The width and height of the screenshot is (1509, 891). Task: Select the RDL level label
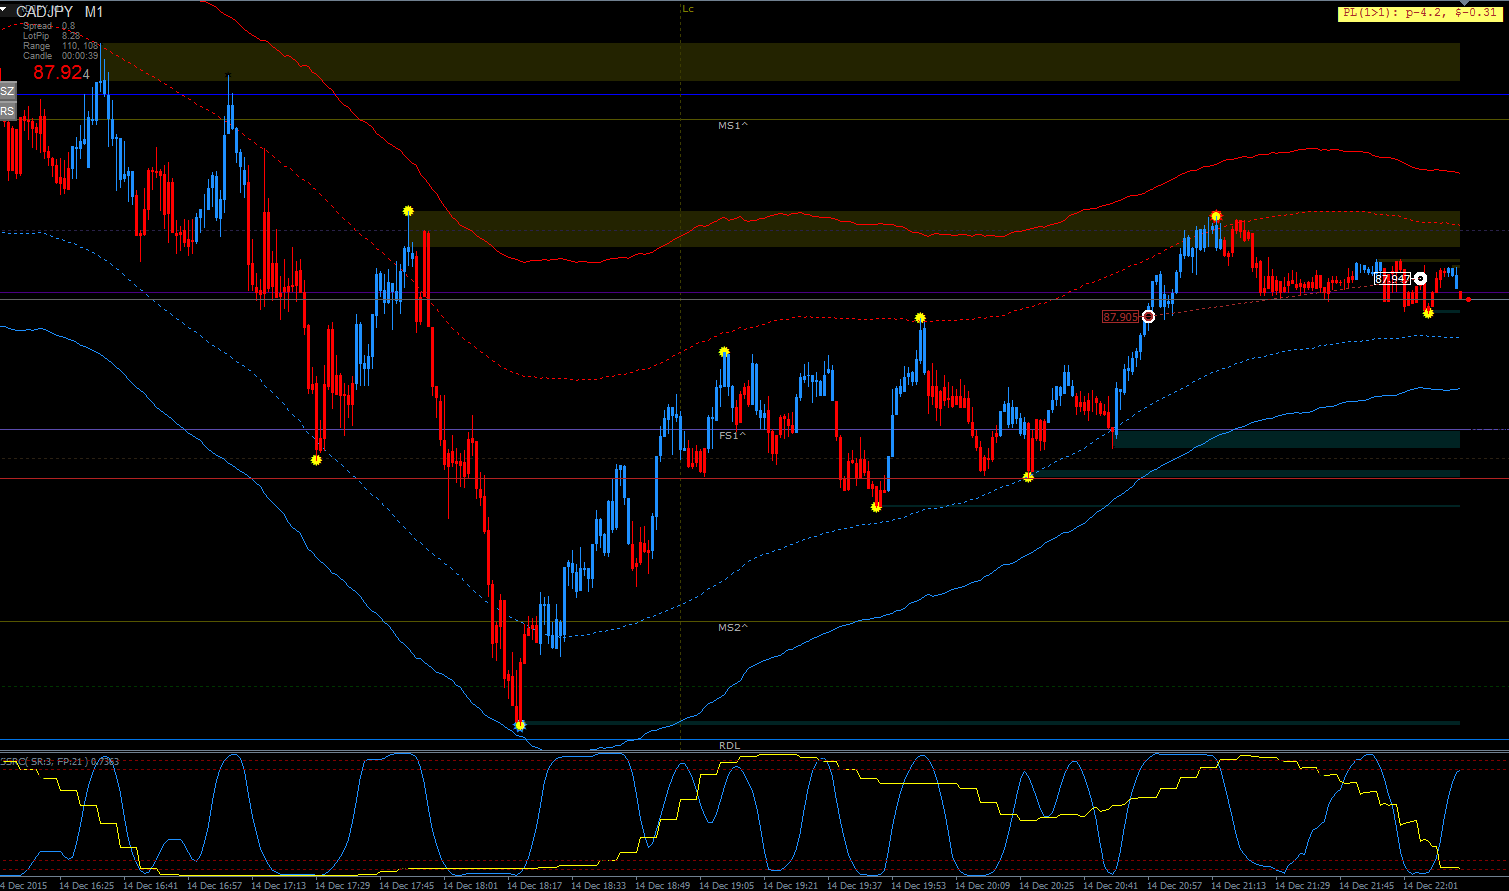[x=730, y=746]
